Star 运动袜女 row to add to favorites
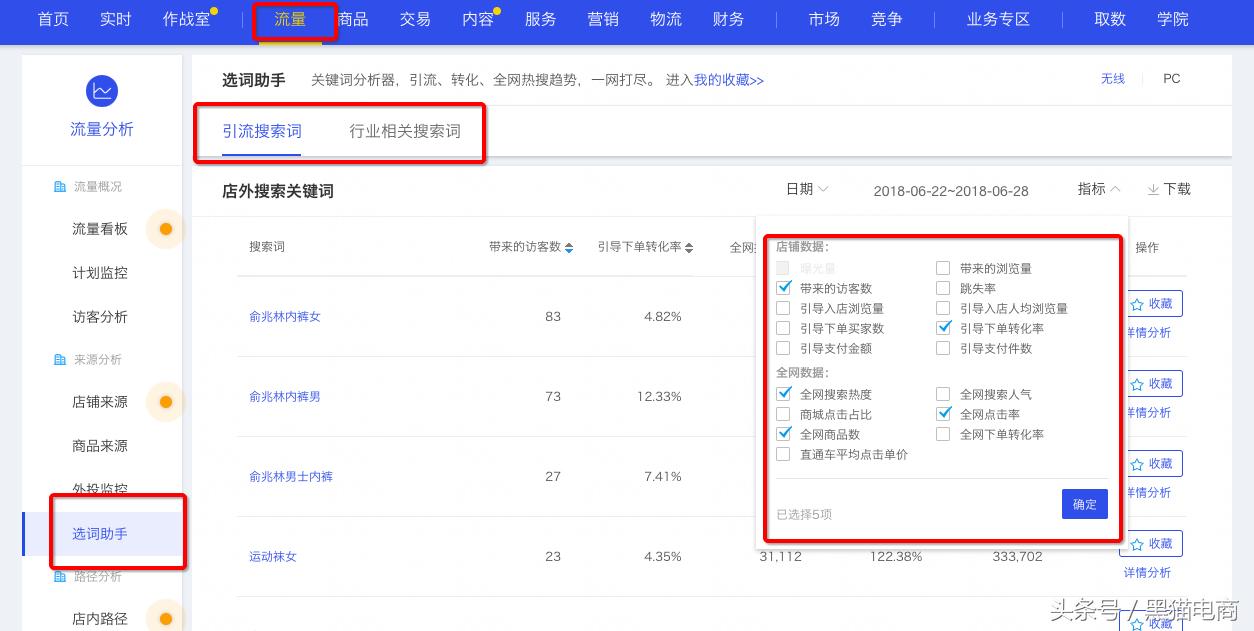 pos(1138,543)
